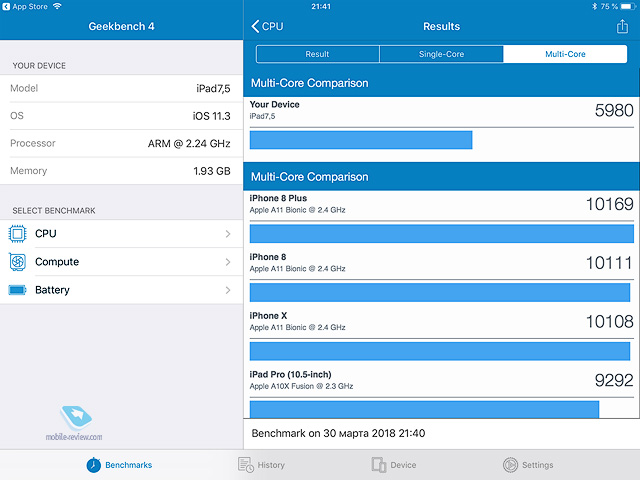The width and height of the screenshot is (640, 480).
Task: Select the Multi-Core tab
Action: point(565,54)
